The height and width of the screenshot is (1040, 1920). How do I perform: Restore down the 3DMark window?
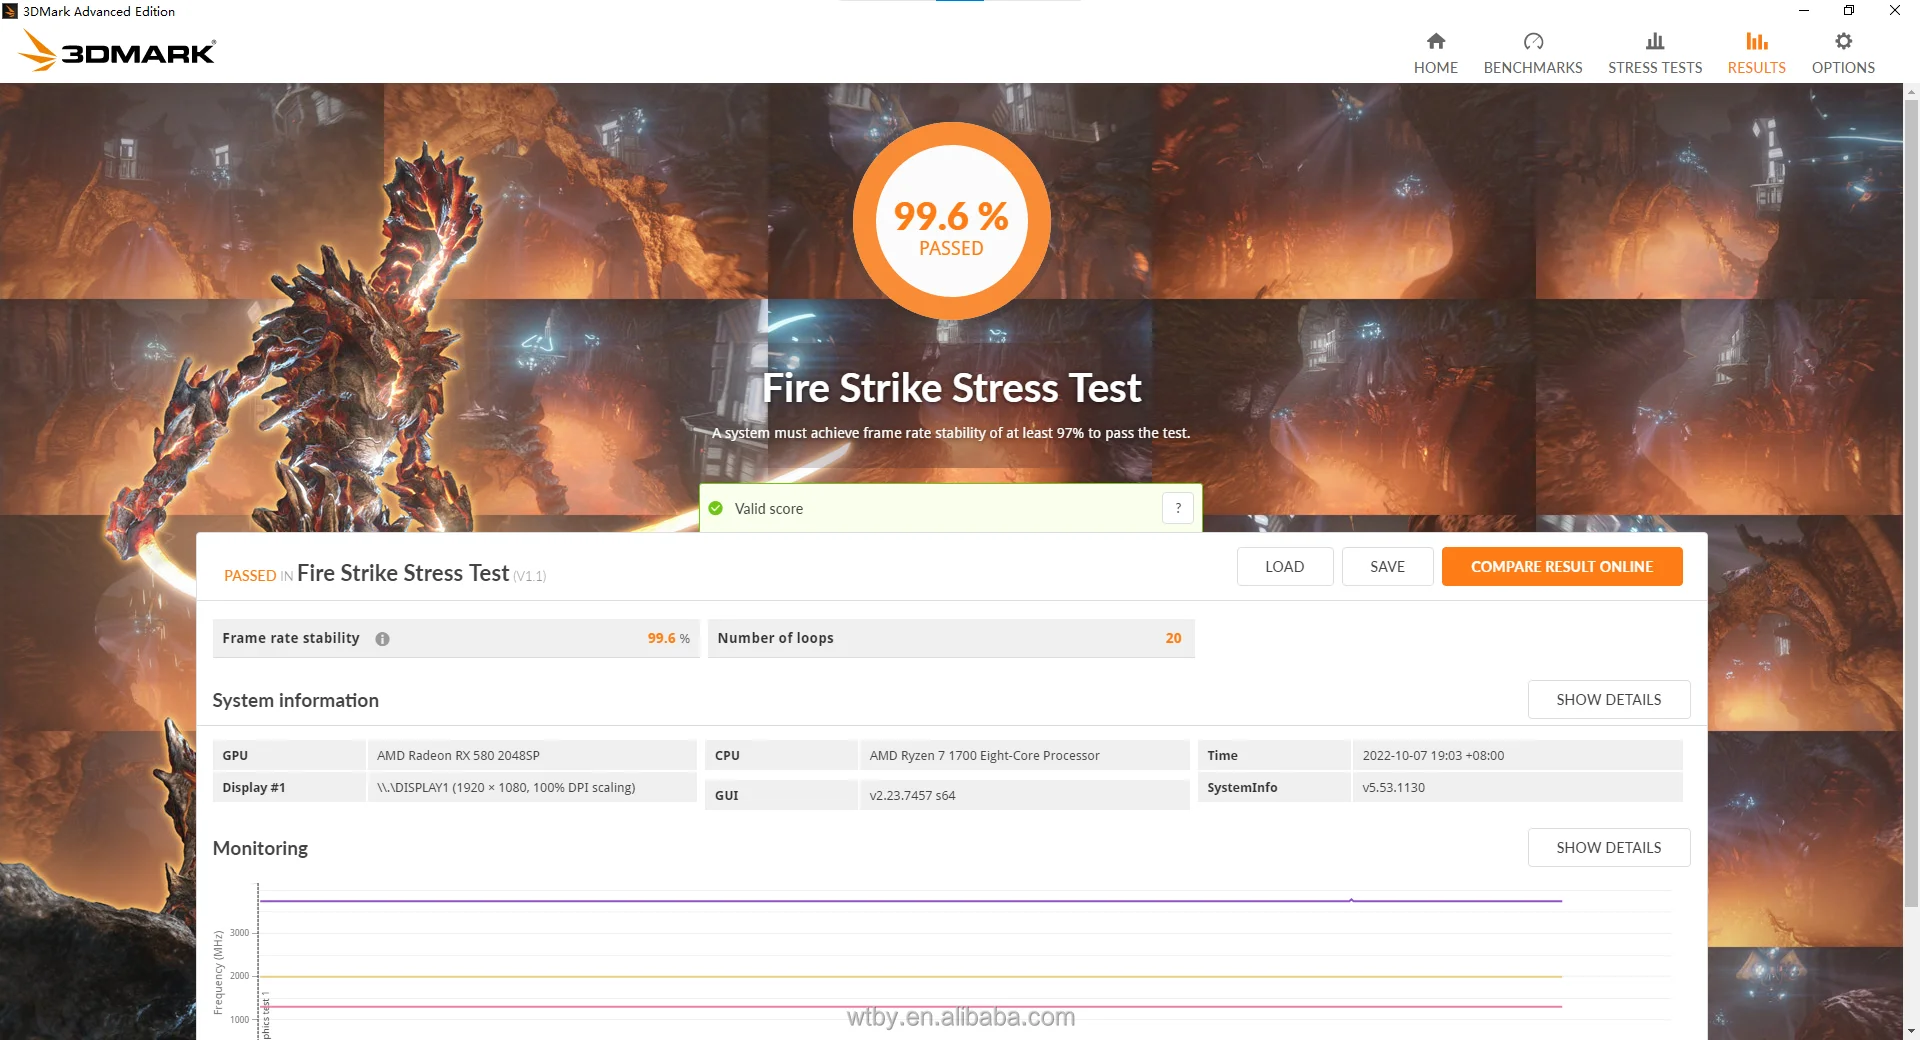1849,11
